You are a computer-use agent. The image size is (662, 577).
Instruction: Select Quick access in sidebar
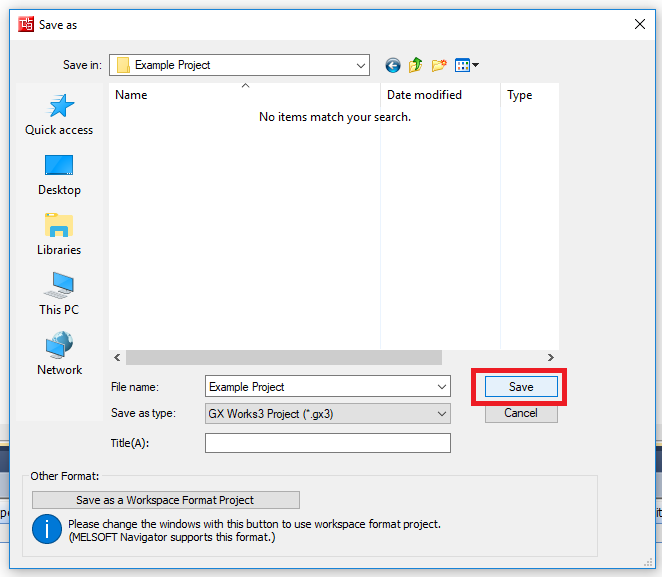coord(59,114)
